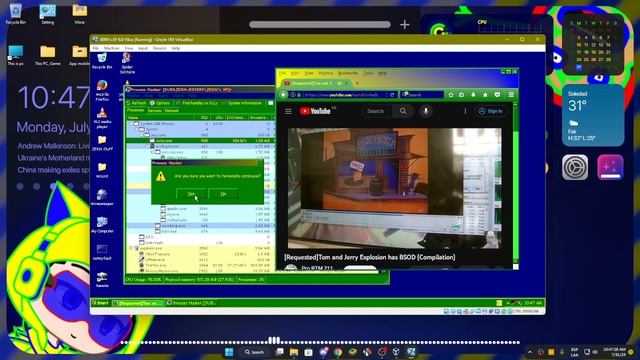The height and width of the screenshot is (360, 640).
Task: Open Spider Solitaire icon on VM desktop
Action: pyautogui.click(x=127, y=62)
